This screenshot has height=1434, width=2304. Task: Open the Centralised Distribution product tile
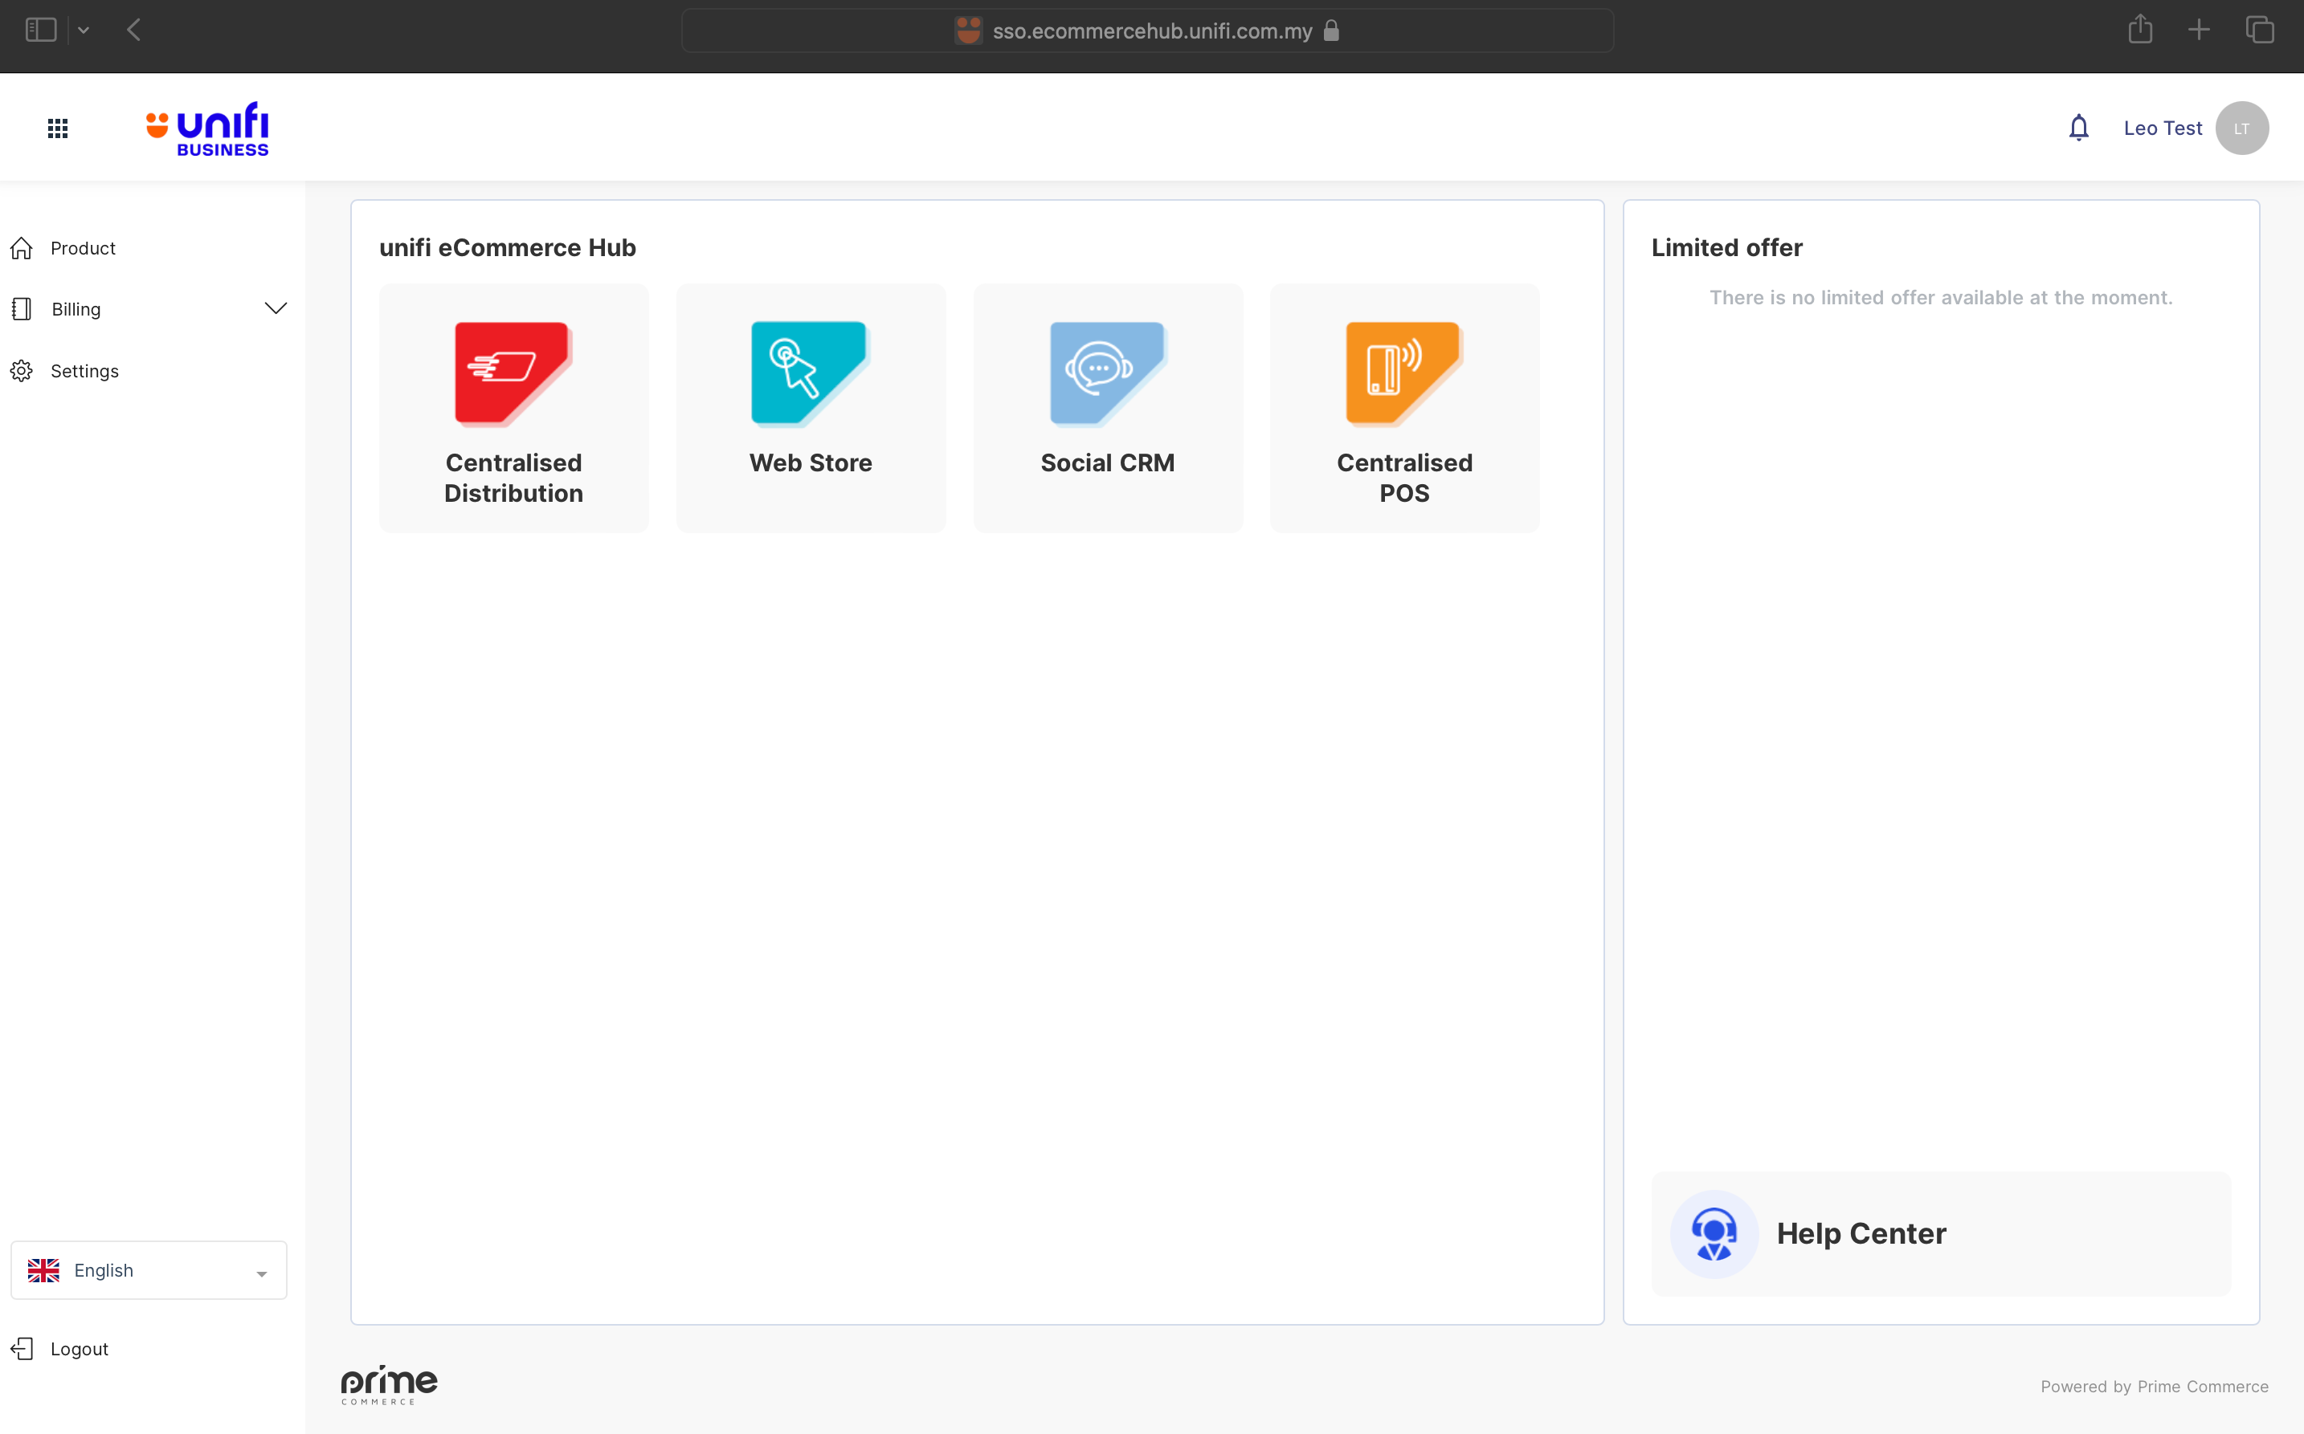[513, 408]
